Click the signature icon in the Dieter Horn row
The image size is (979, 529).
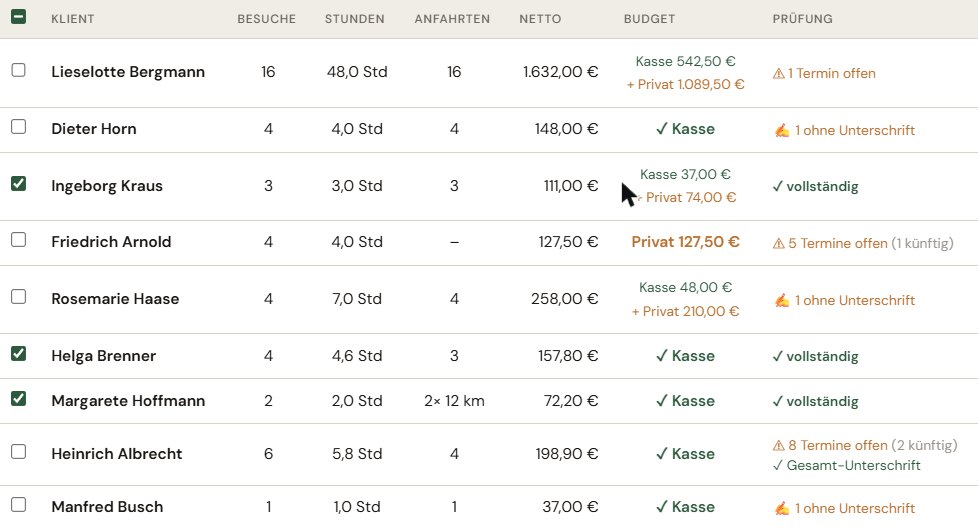click(782, 131)
